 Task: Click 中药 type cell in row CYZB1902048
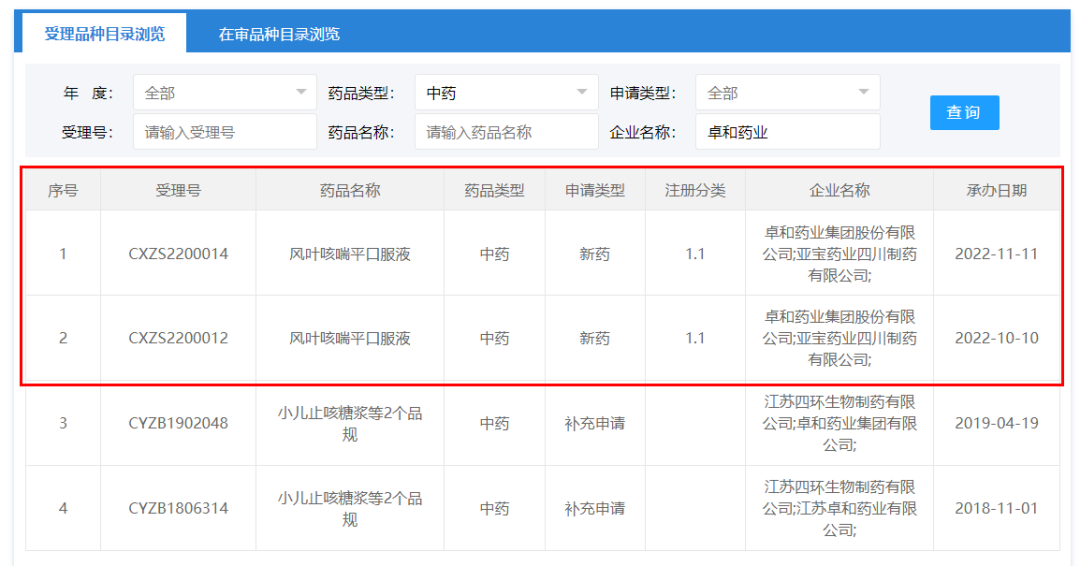[495, 423]
